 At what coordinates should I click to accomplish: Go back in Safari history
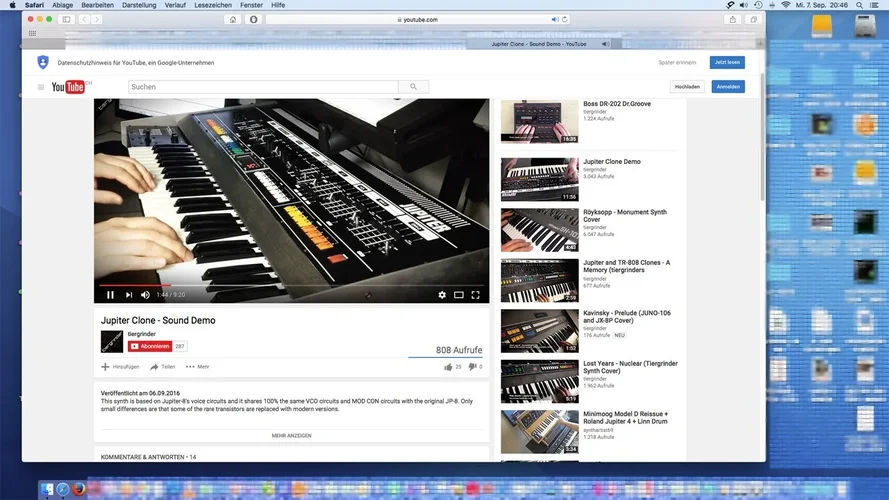click(84, 19)
